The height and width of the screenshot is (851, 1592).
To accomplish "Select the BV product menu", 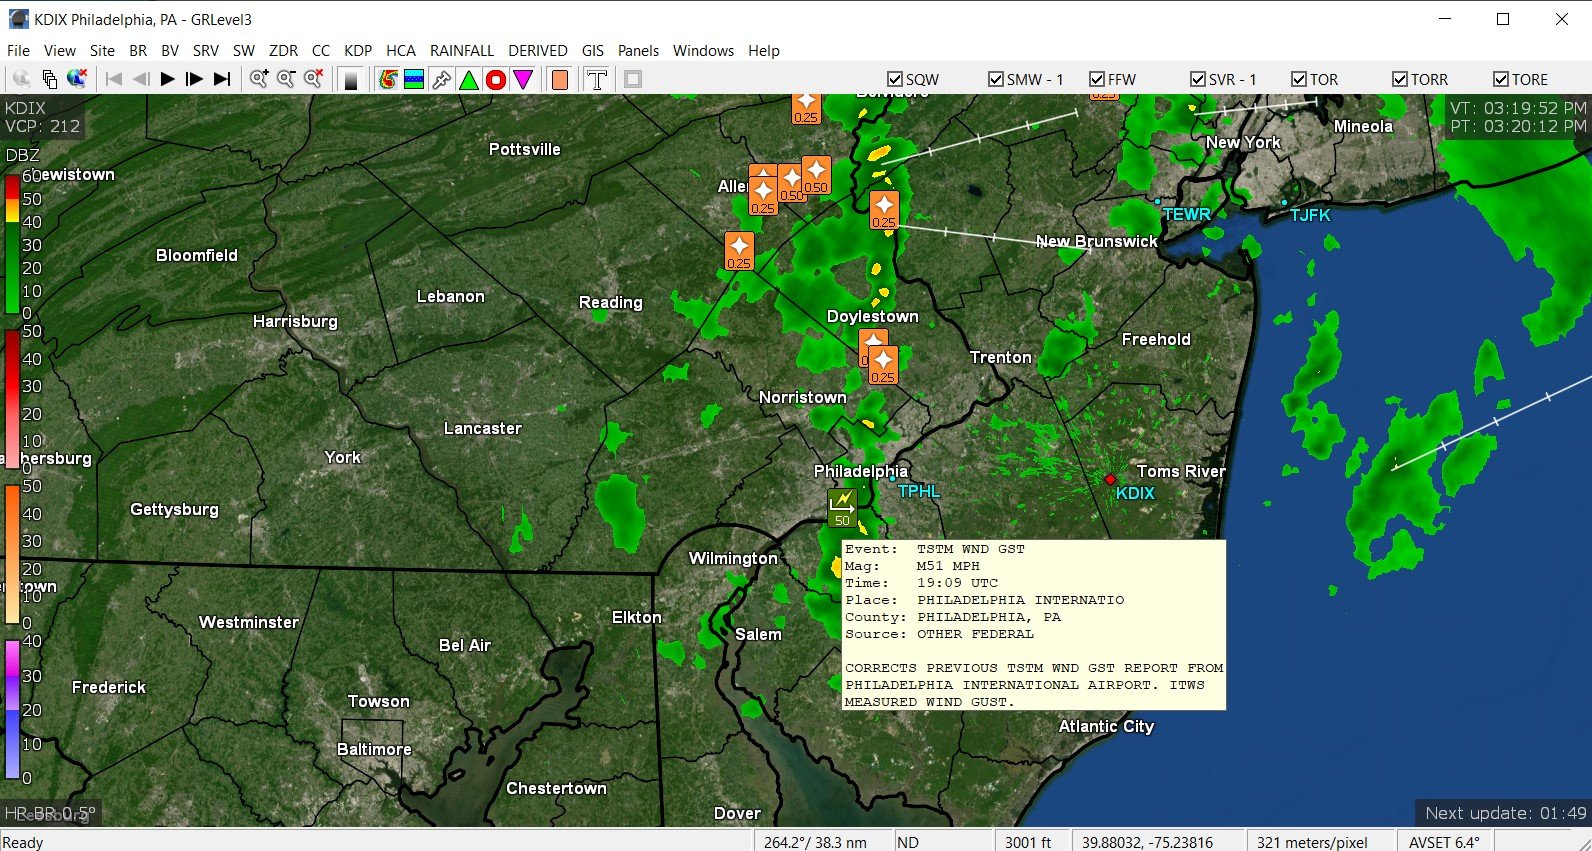I will click(170, 50).
